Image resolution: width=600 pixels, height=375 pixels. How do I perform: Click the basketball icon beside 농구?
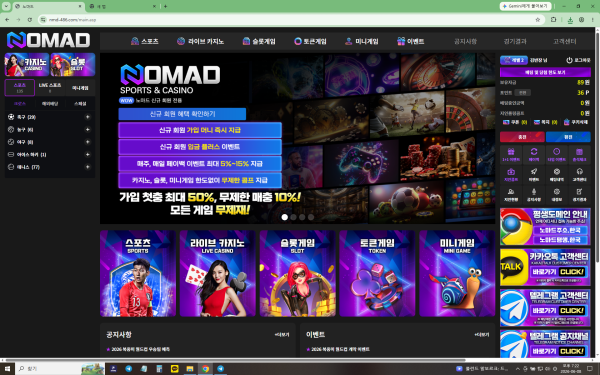click(11, 130)
